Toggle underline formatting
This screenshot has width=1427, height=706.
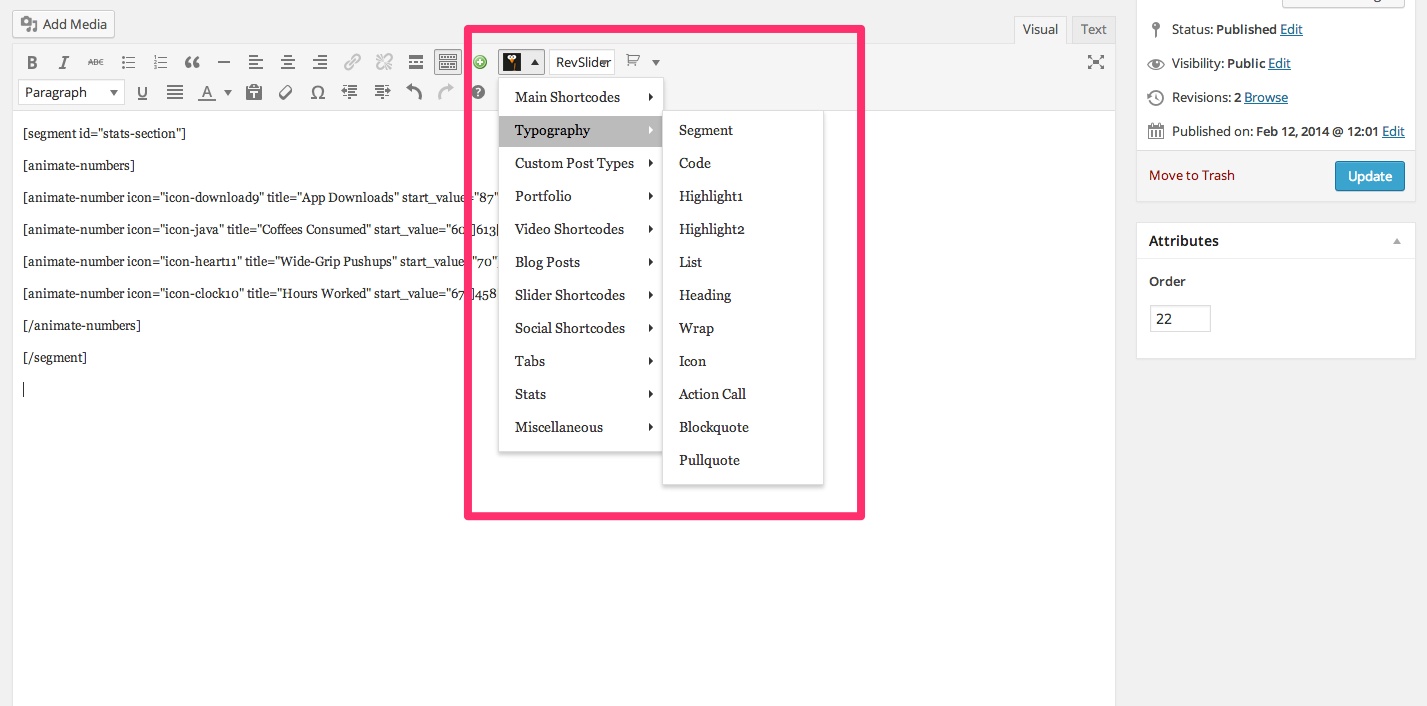pyautogui.click(x=140, y=92)
